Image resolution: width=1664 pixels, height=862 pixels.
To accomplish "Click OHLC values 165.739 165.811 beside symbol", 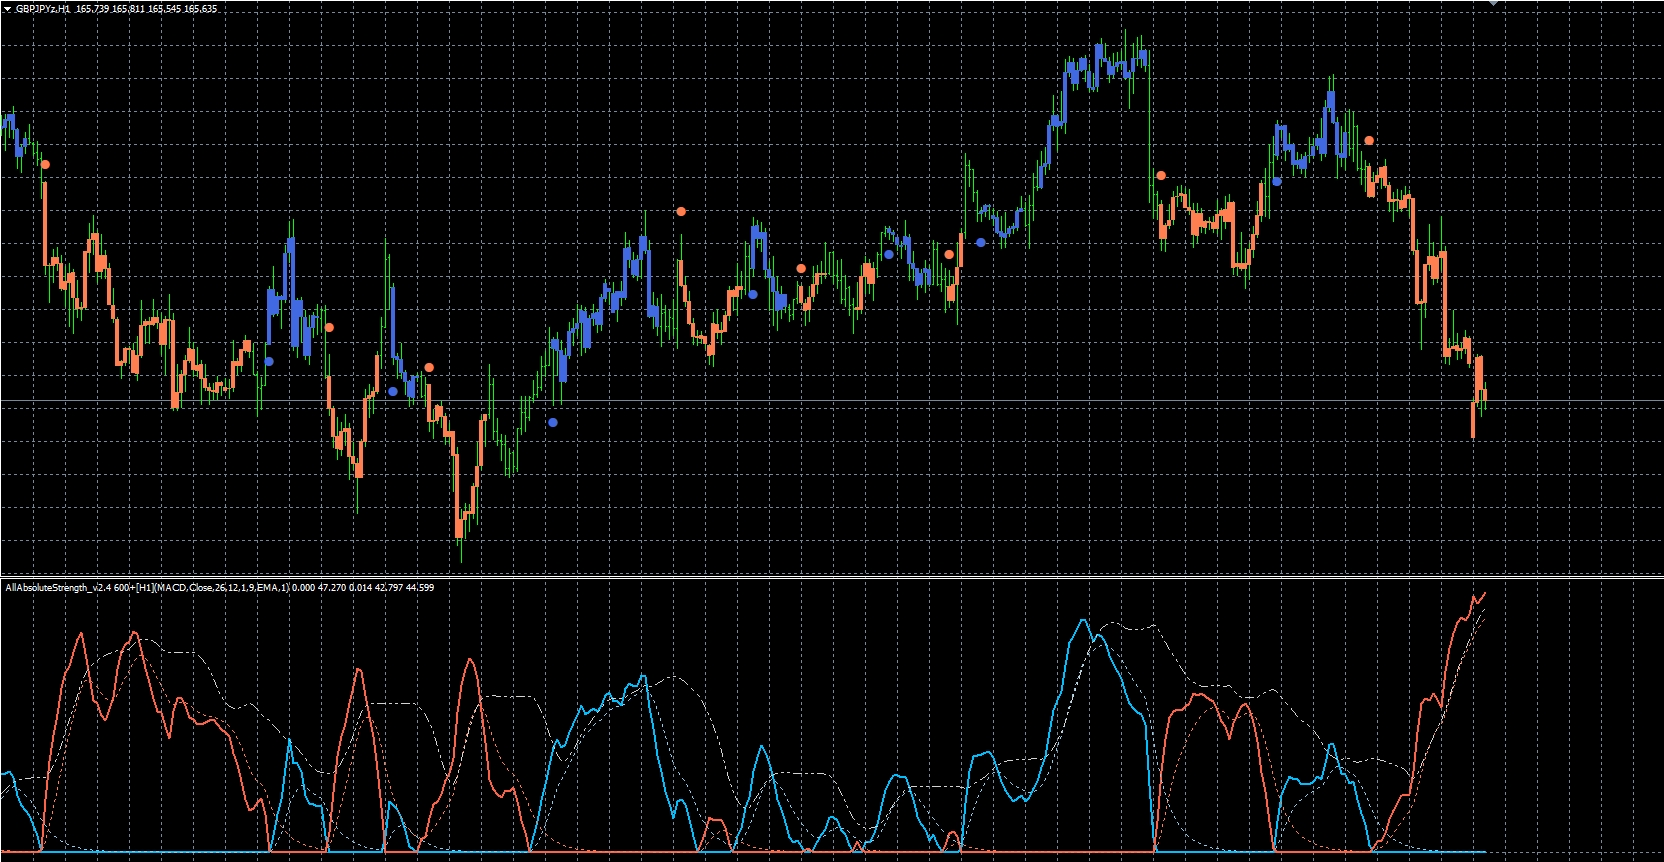I will click(x=110, y=8).
